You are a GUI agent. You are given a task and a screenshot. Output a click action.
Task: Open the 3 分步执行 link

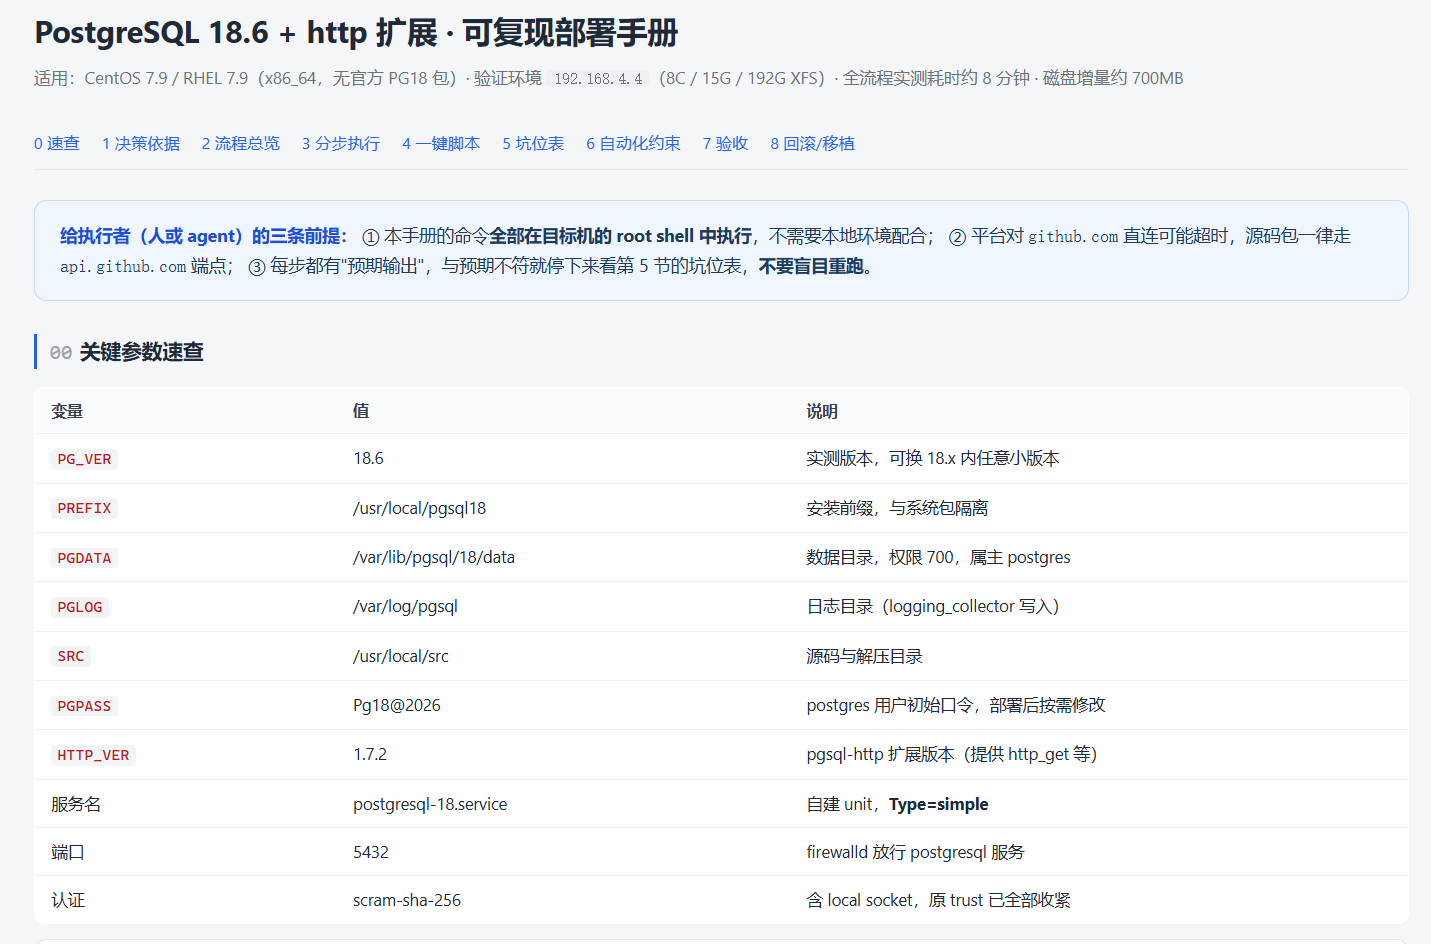coord(341,143)
